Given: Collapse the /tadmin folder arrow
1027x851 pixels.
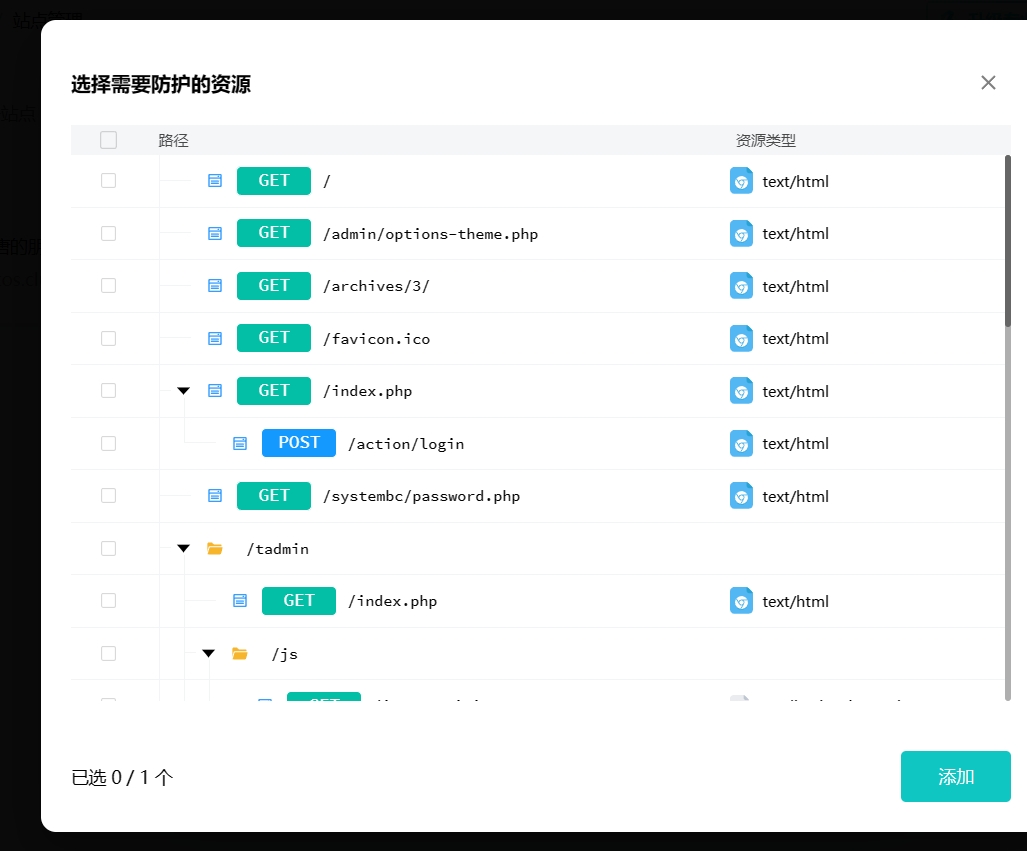Looking at the screenshot, I should coord(183,548).
